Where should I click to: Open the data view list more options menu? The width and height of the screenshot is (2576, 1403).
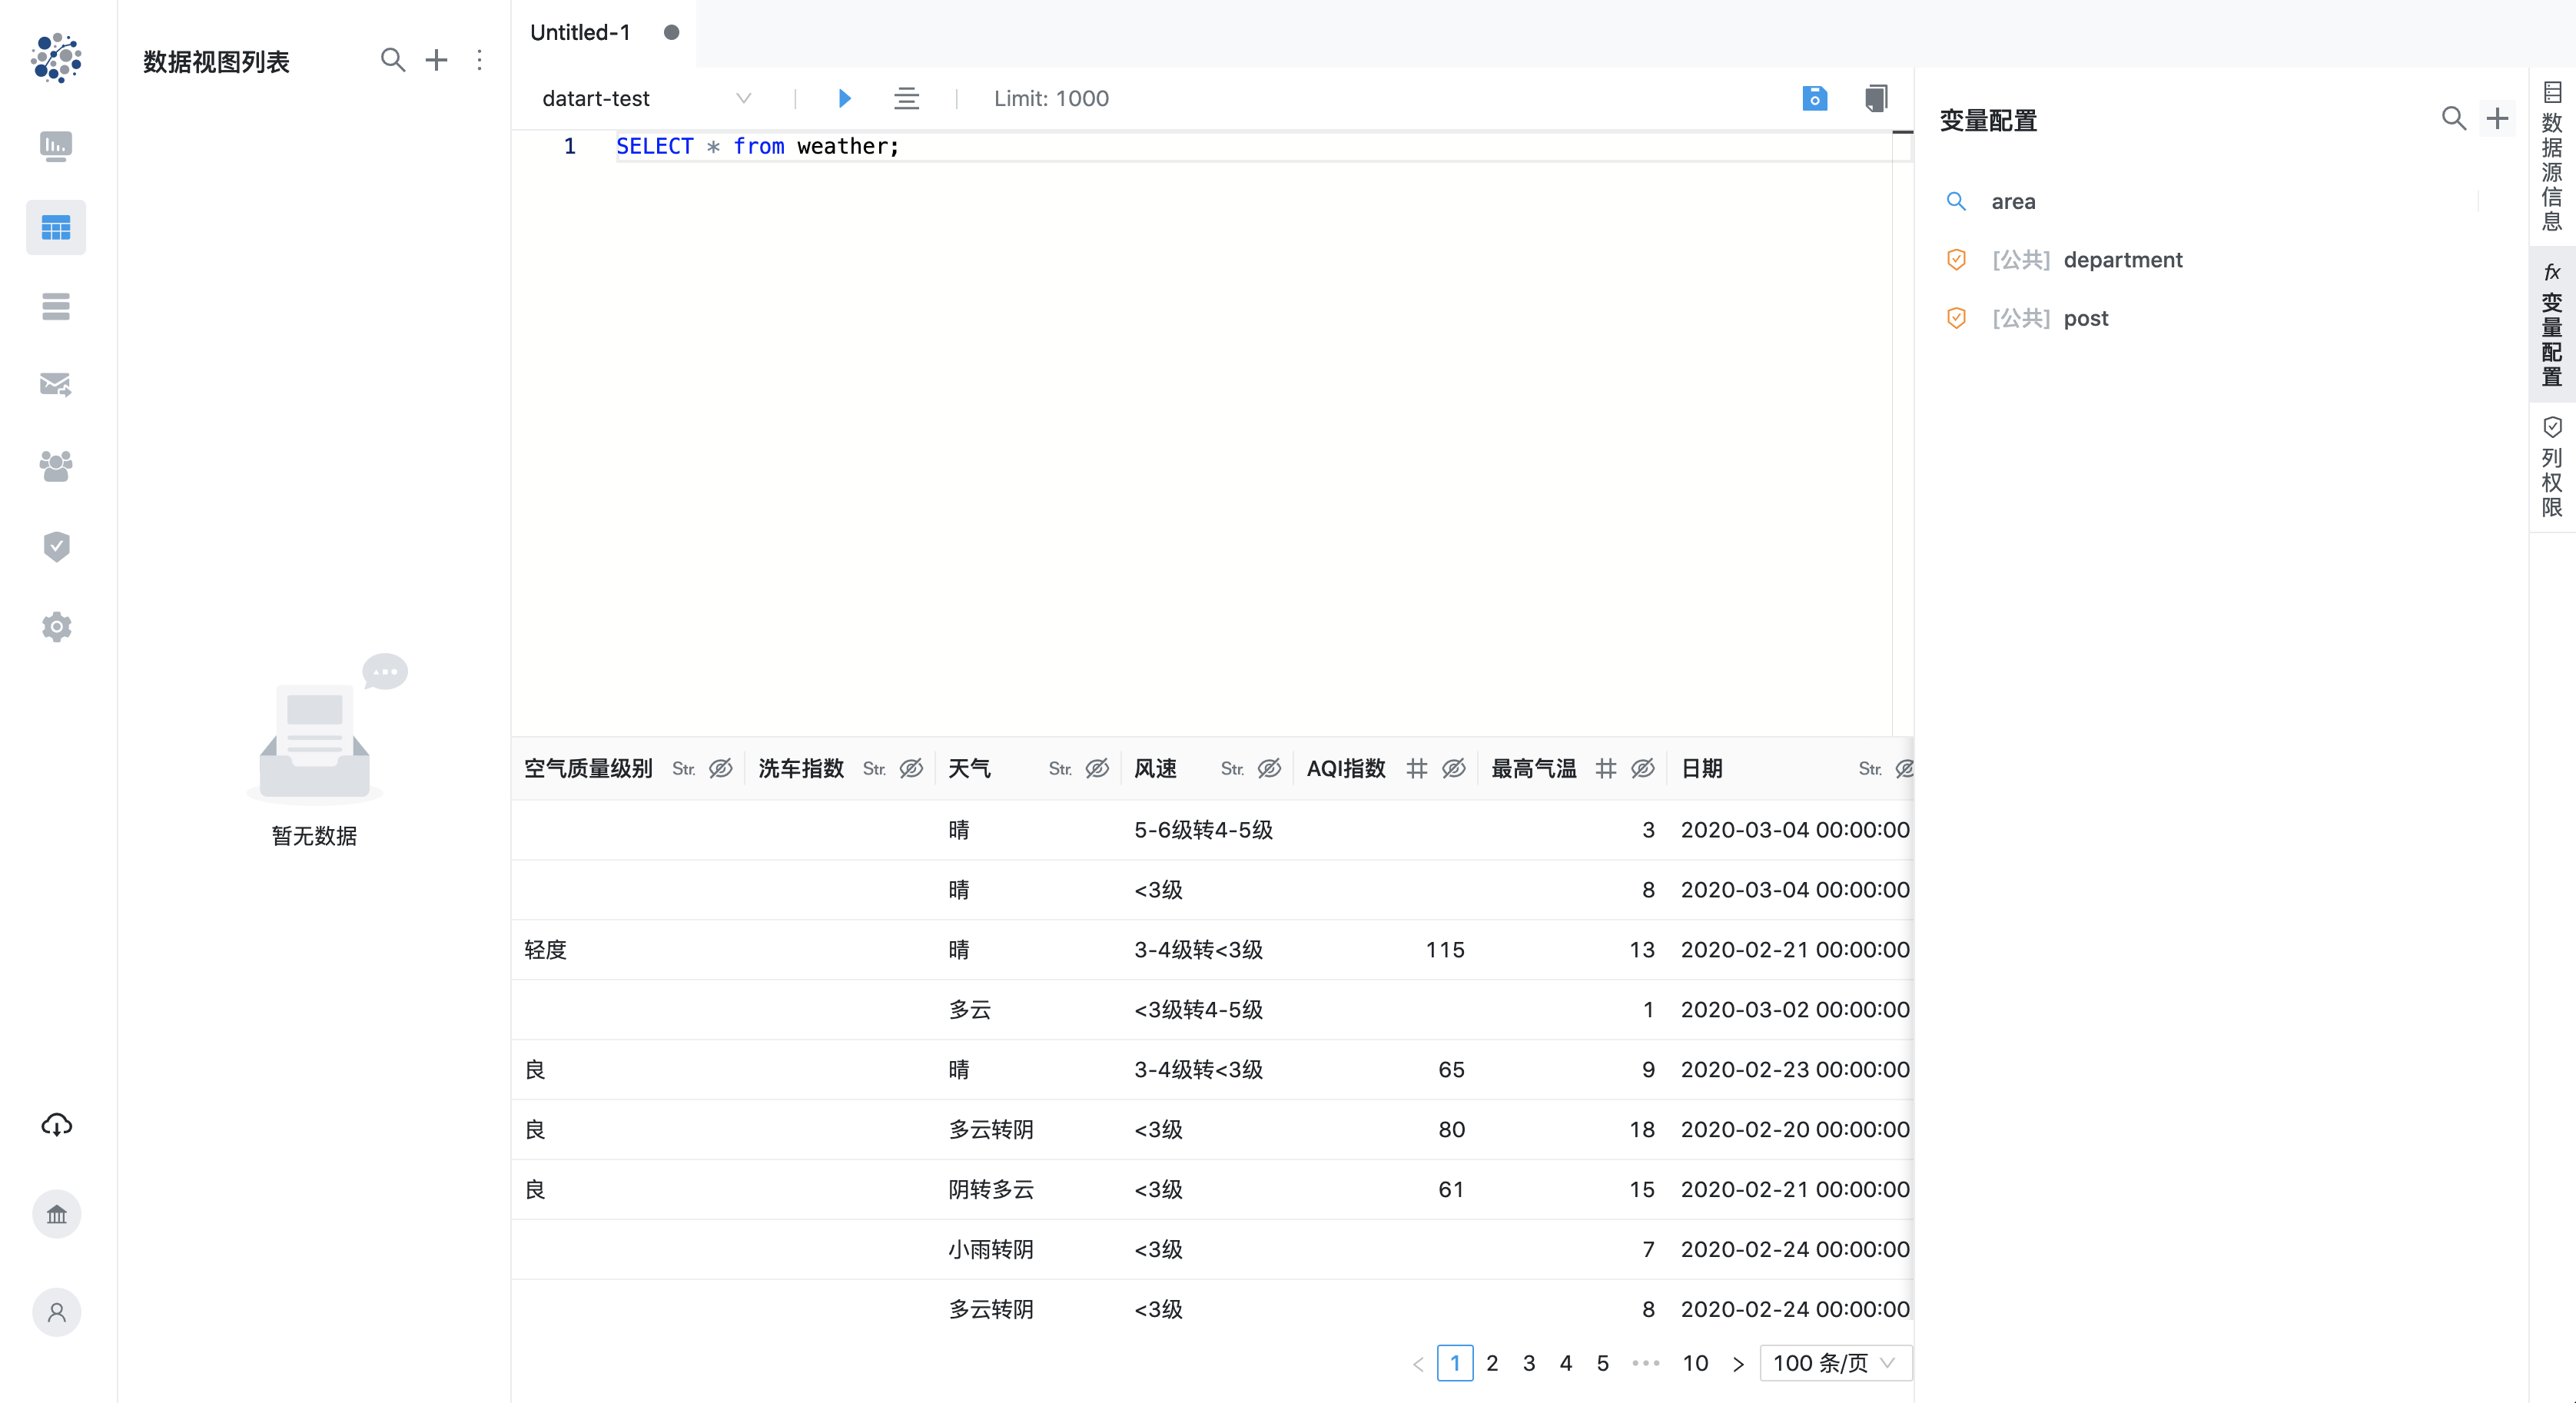[480, 60]
